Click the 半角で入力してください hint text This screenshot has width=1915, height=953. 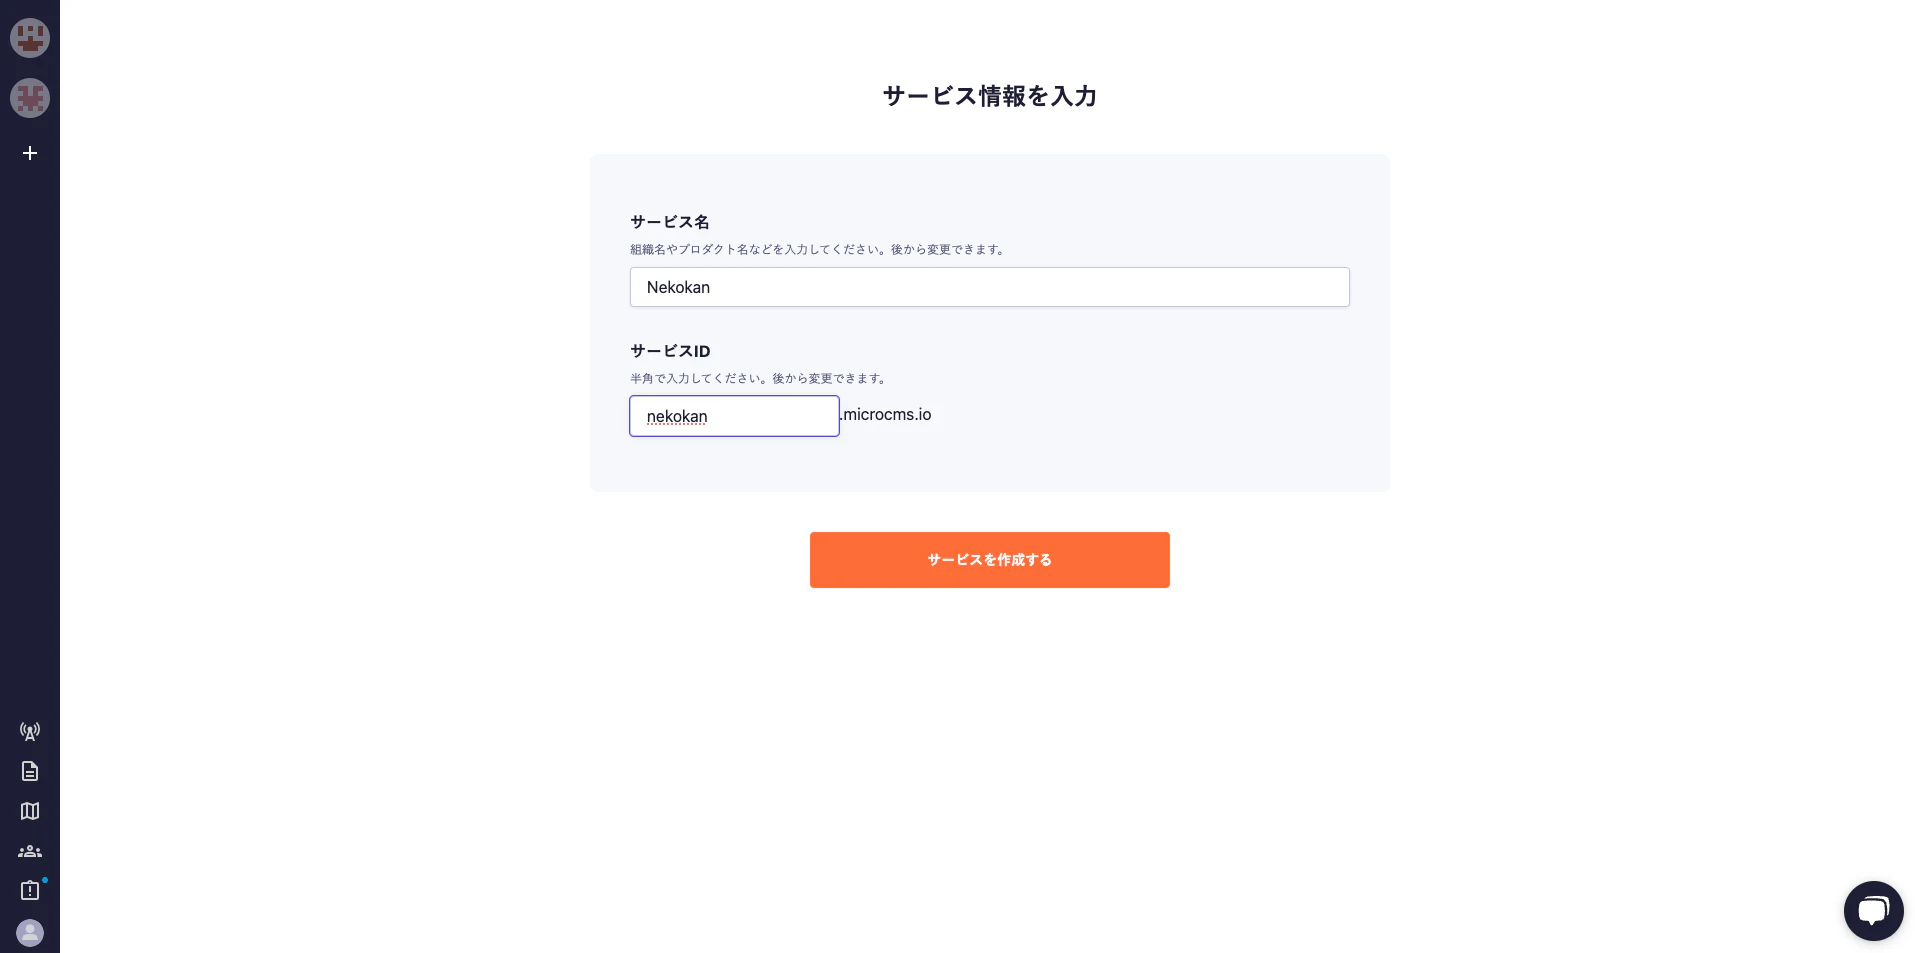759,378
